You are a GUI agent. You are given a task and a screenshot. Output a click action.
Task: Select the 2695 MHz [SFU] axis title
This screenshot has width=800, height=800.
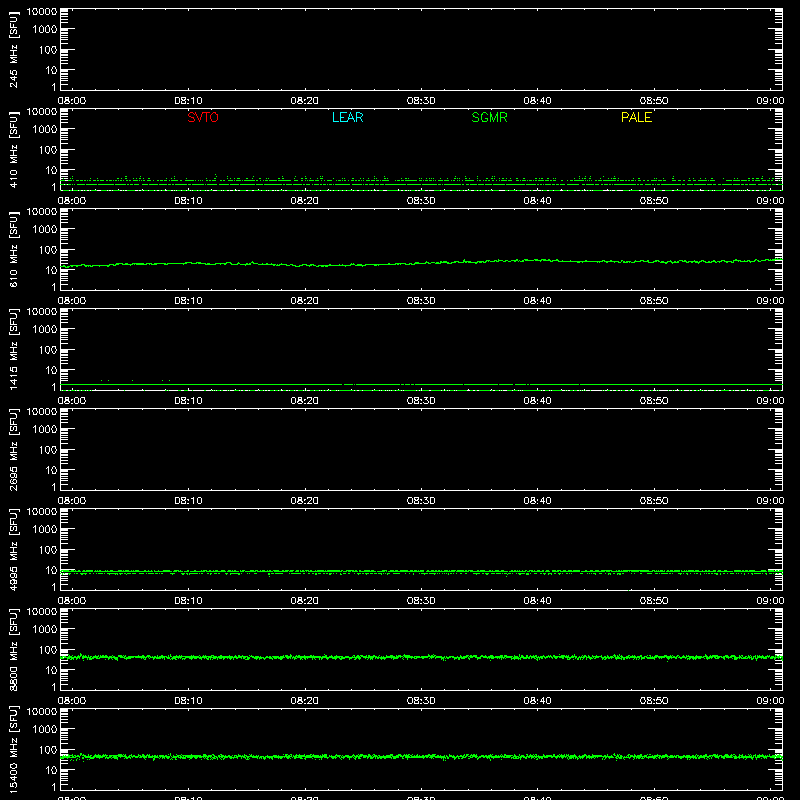tap(13, 449)
